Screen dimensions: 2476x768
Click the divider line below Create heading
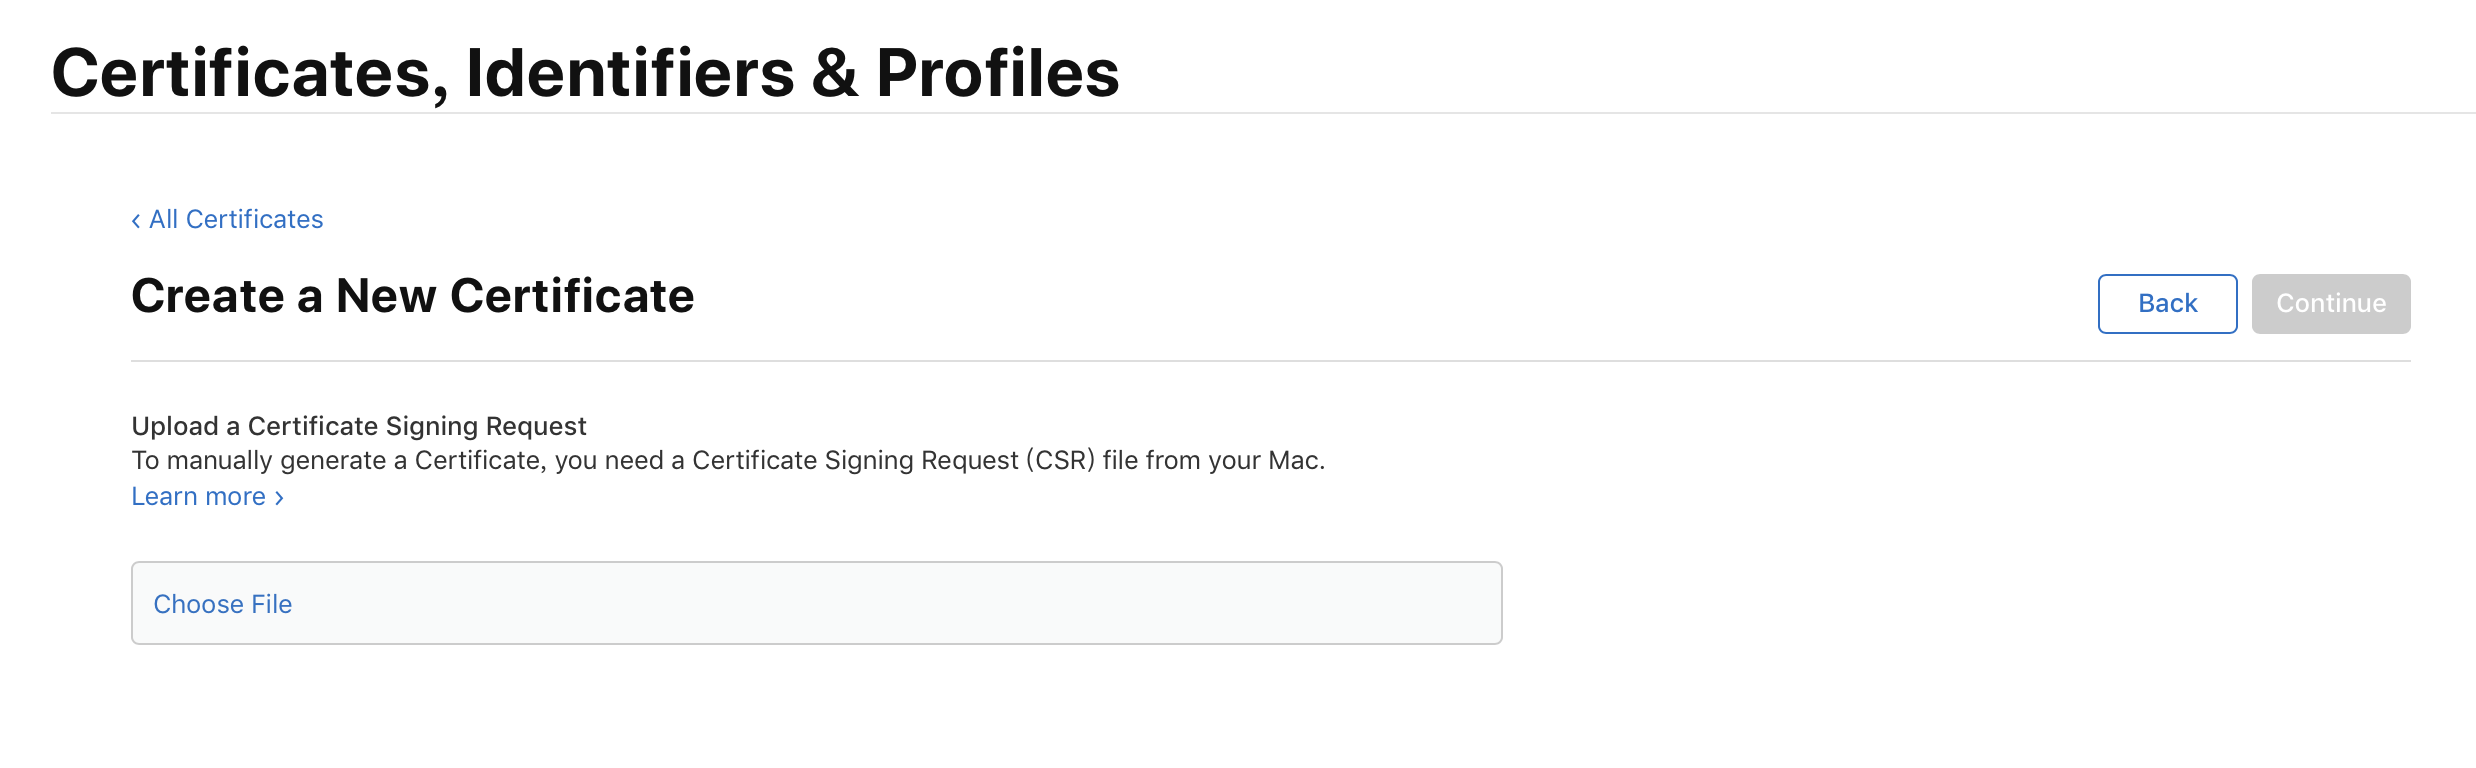(x=1270, y=361)
